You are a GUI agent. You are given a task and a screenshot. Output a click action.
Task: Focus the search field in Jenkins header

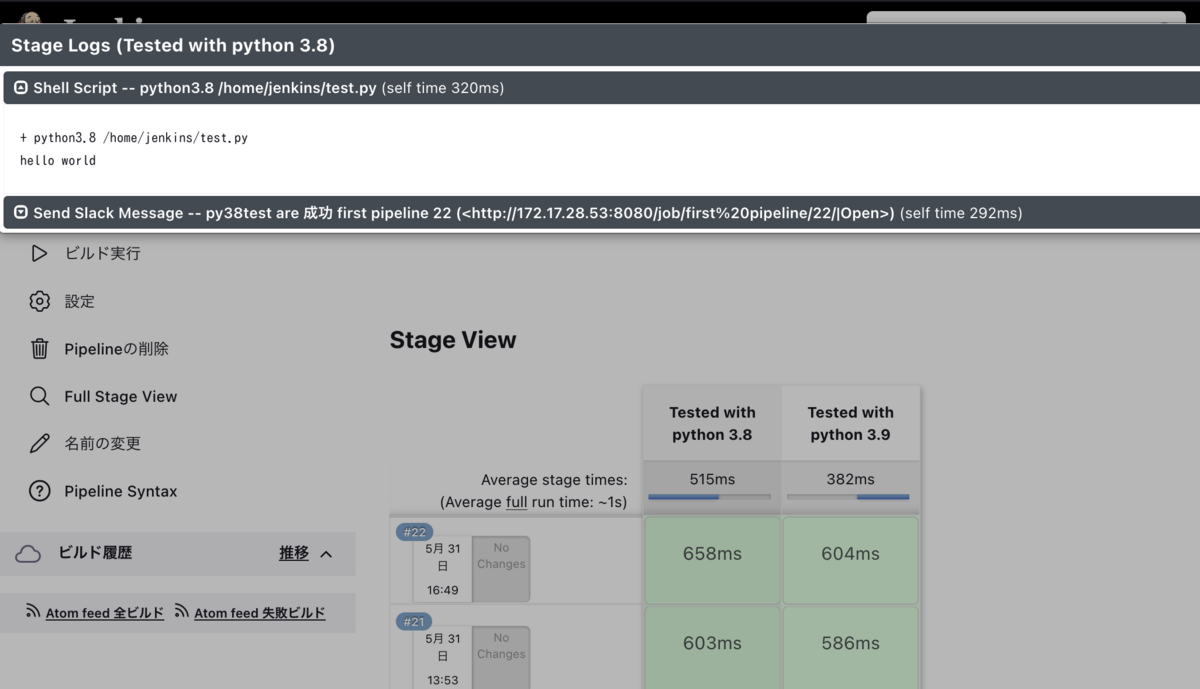(1025, 18)
